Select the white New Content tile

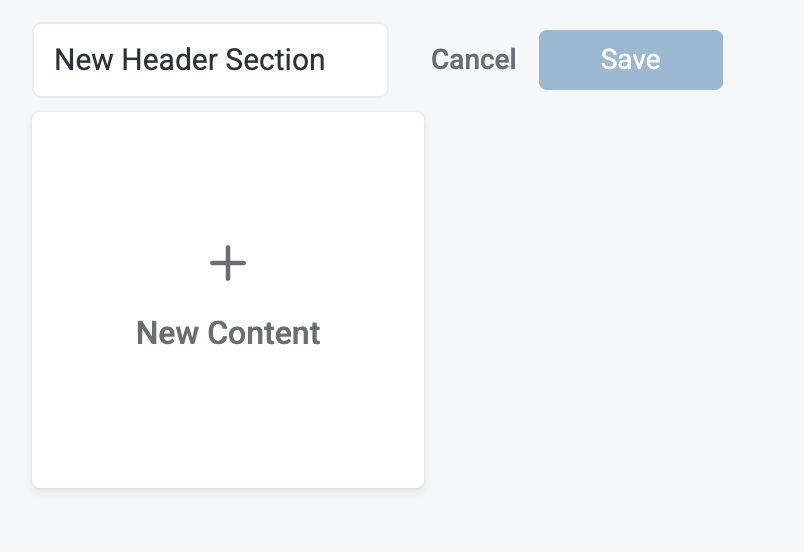(x=228, y=300)
